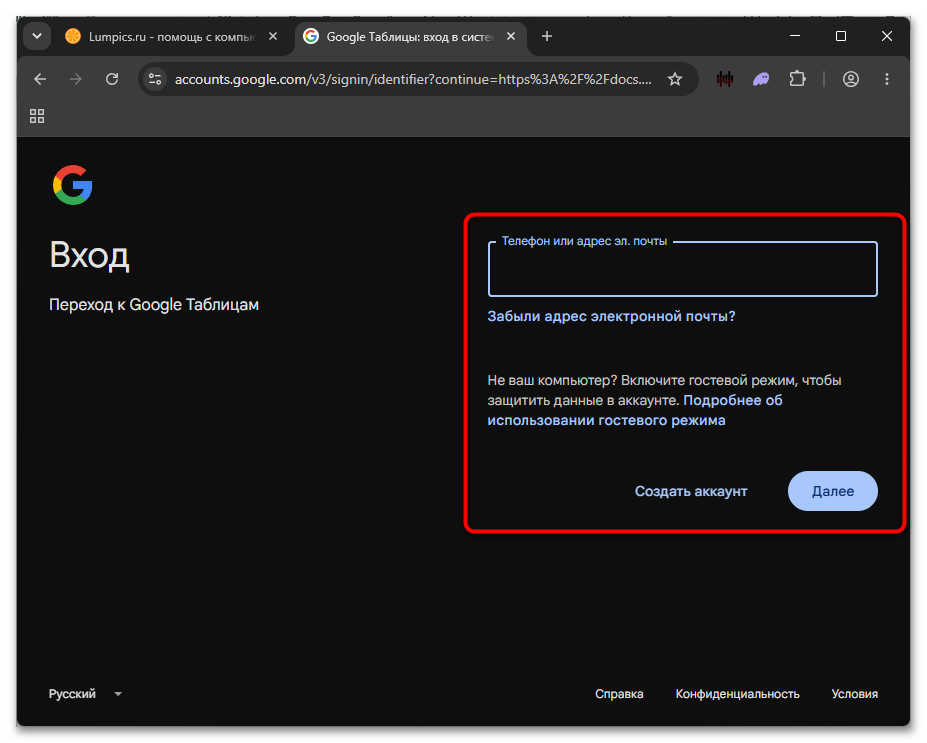
Task: Open the purple ghost extension icon
Action: (761, 79)
